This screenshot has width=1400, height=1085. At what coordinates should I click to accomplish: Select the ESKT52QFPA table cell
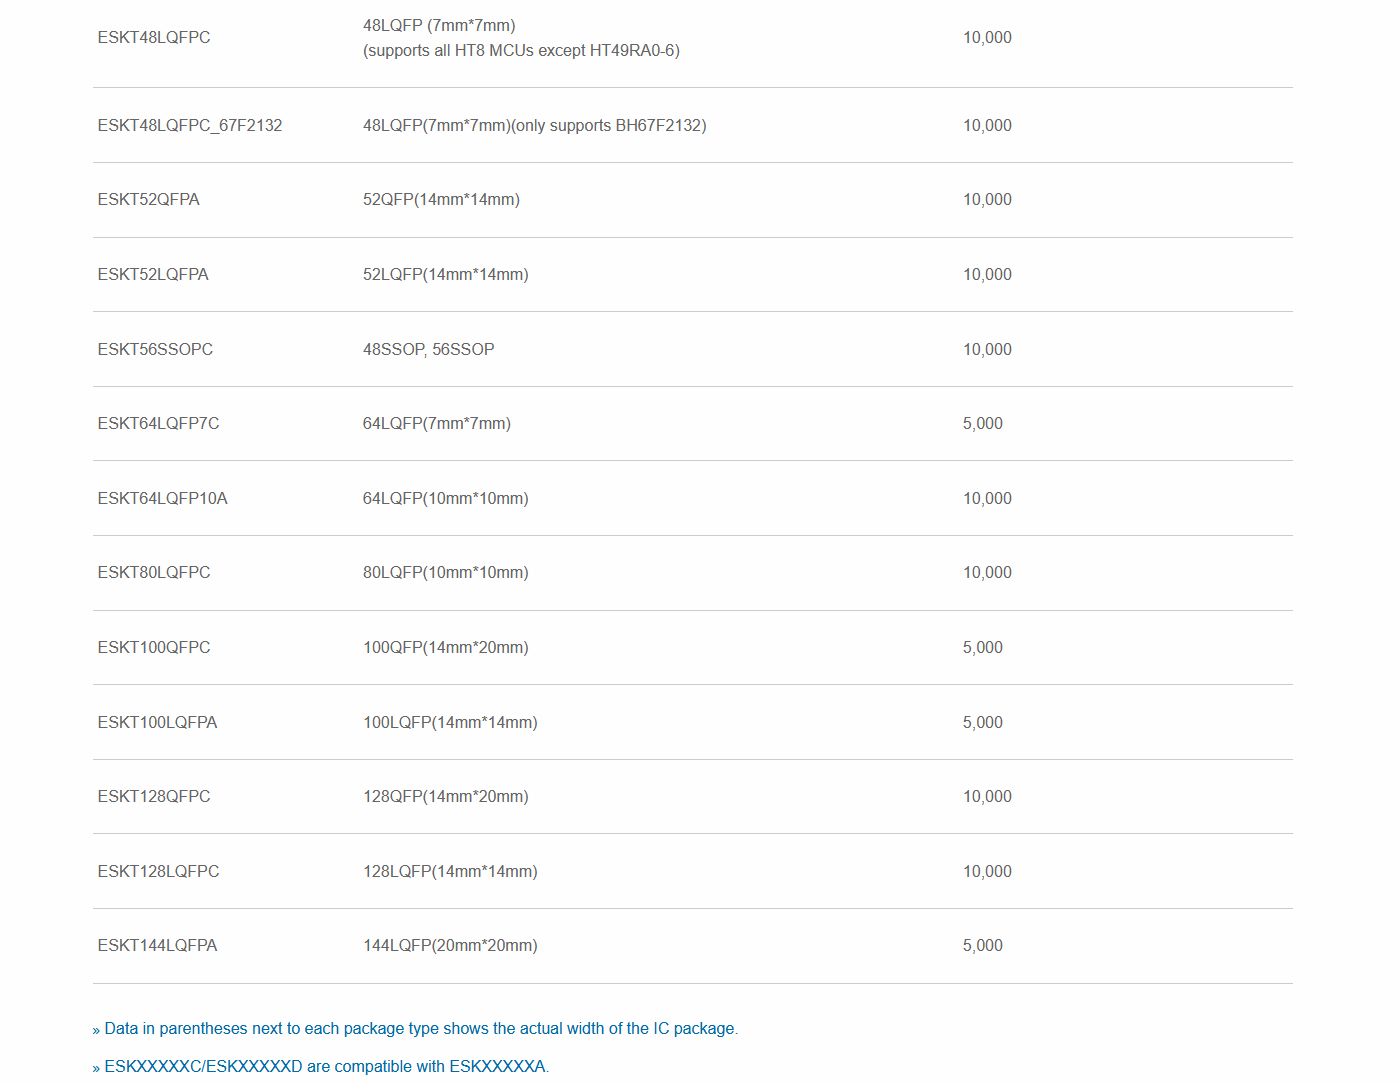(x=149, y=200)
